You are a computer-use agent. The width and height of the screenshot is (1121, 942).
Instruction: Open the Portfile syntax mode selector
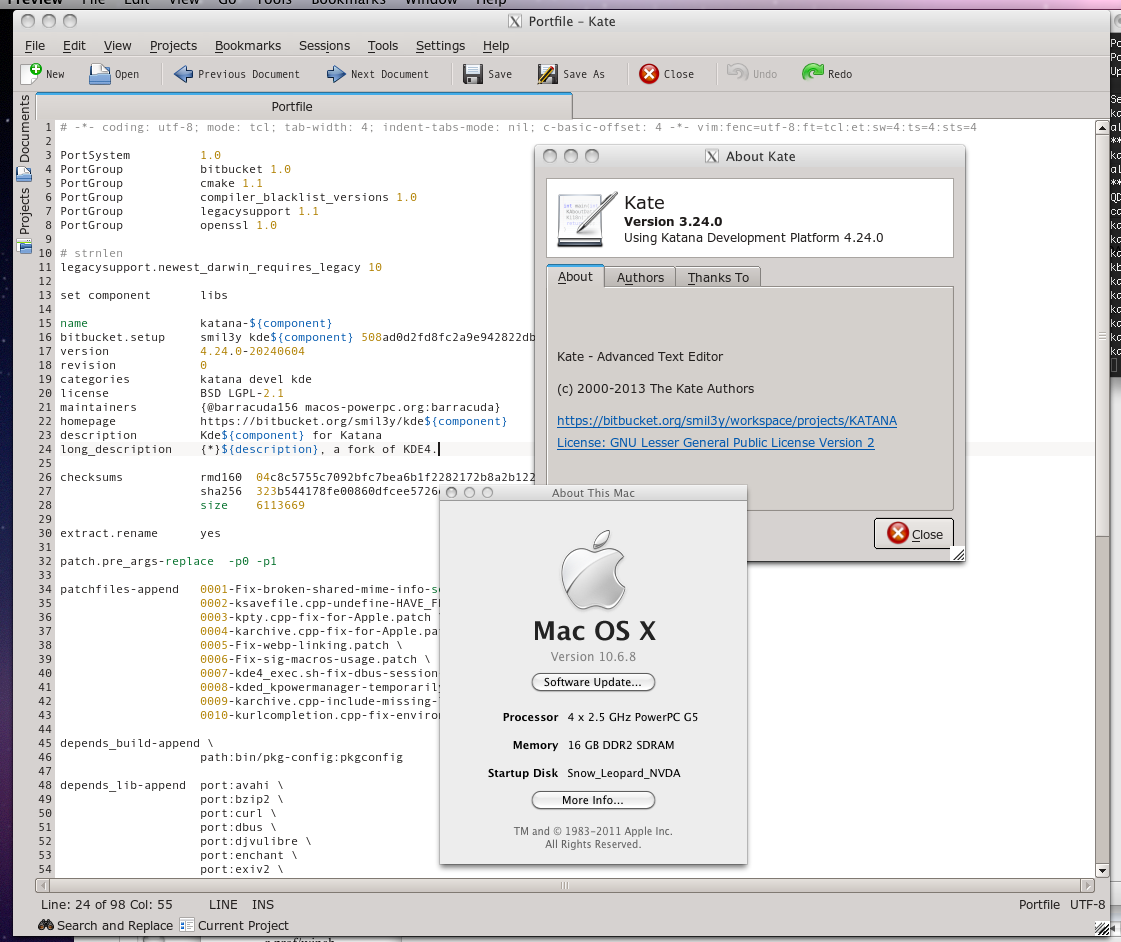click(x=1039, y=904)
